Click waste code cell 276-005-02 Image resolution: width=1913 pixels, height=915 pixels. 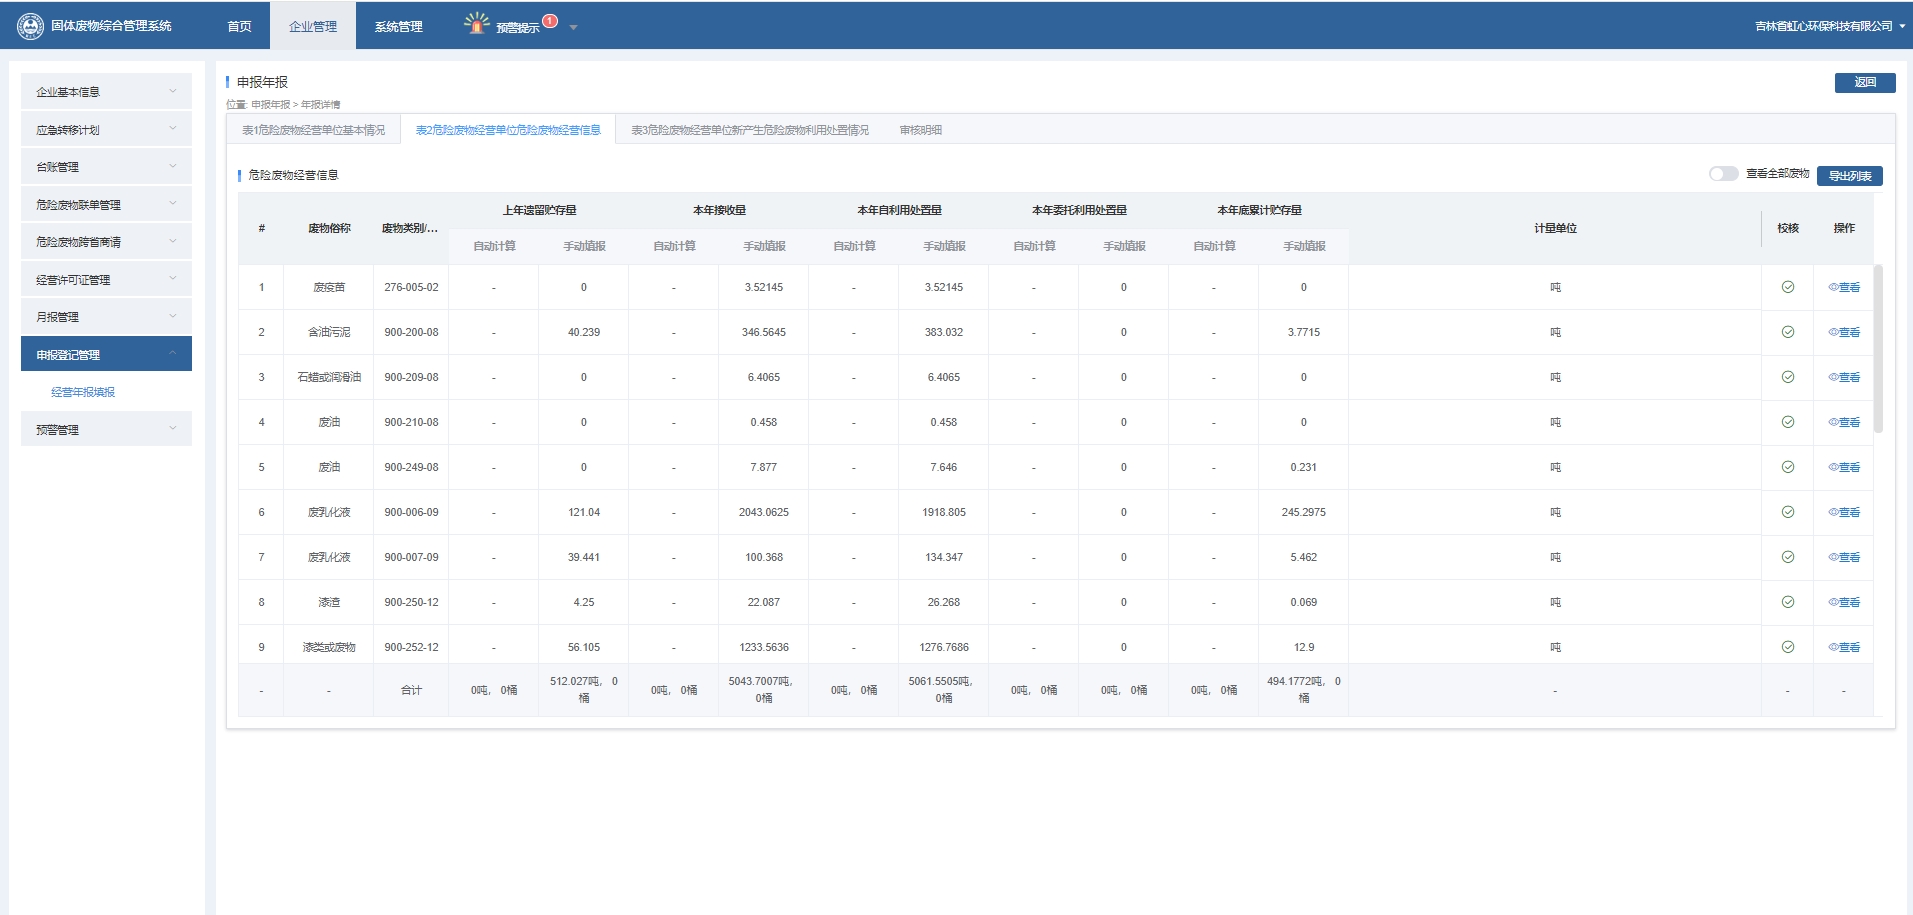(411, 287)
